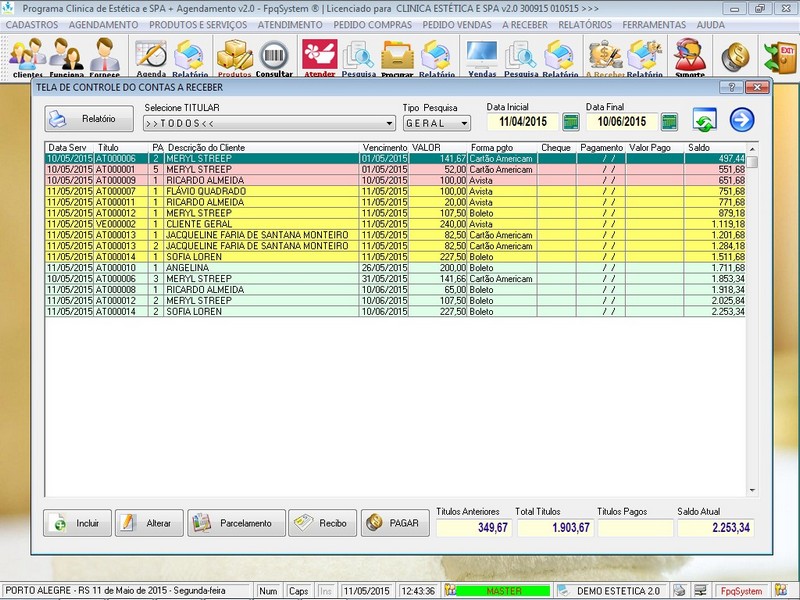This screenshot has width=800, height=600.
Task: Expand the Selecione TITULAR dropdown
Action: click(x=389, y=123)
